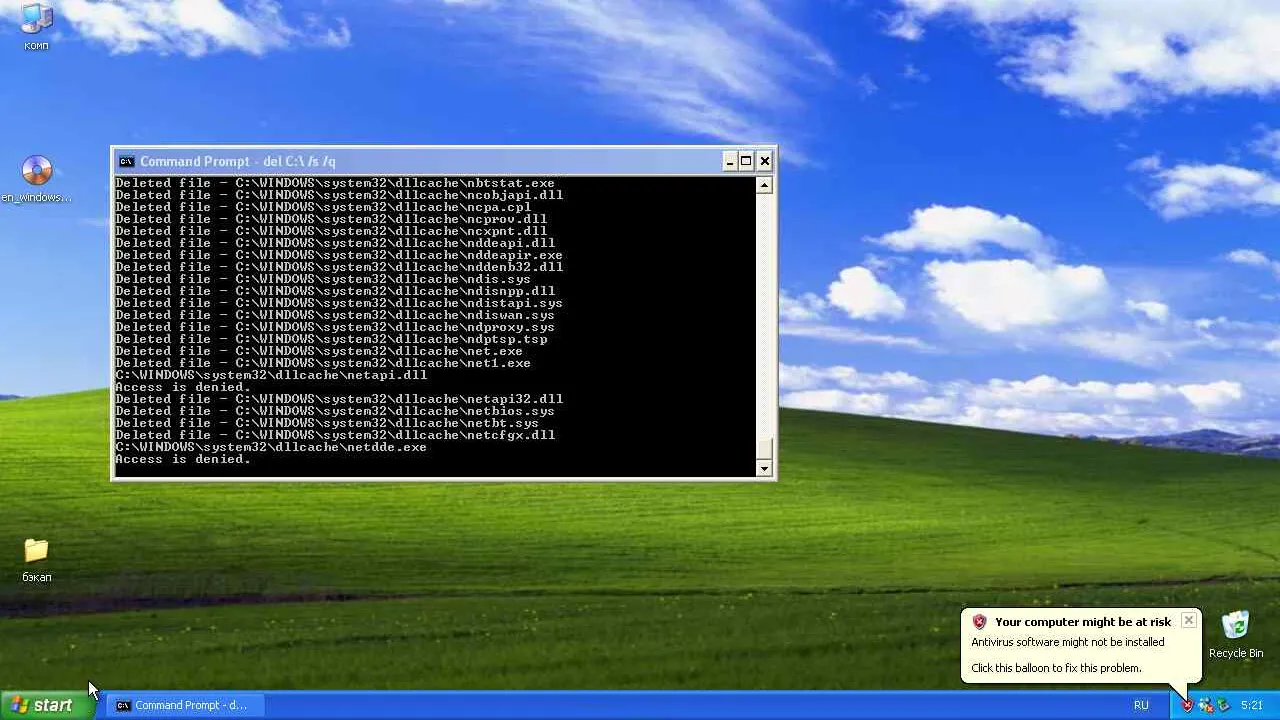The image size is (1280, 720).
Task: Minimize the Command Prompt window
Action: (x=730, y=161)
